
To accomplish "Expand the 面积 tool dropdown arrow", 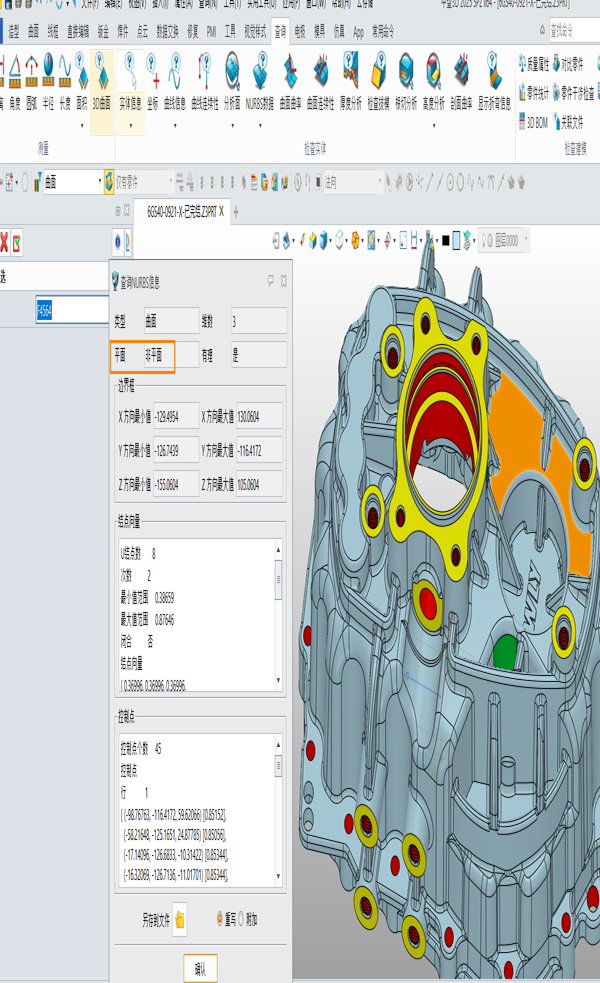I will [x=82, y=125].
